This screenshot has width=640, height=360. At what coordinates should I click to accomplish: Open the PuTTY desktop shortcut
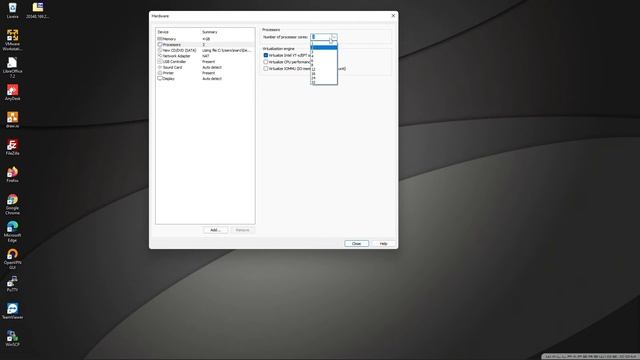(x=12, y=284)
